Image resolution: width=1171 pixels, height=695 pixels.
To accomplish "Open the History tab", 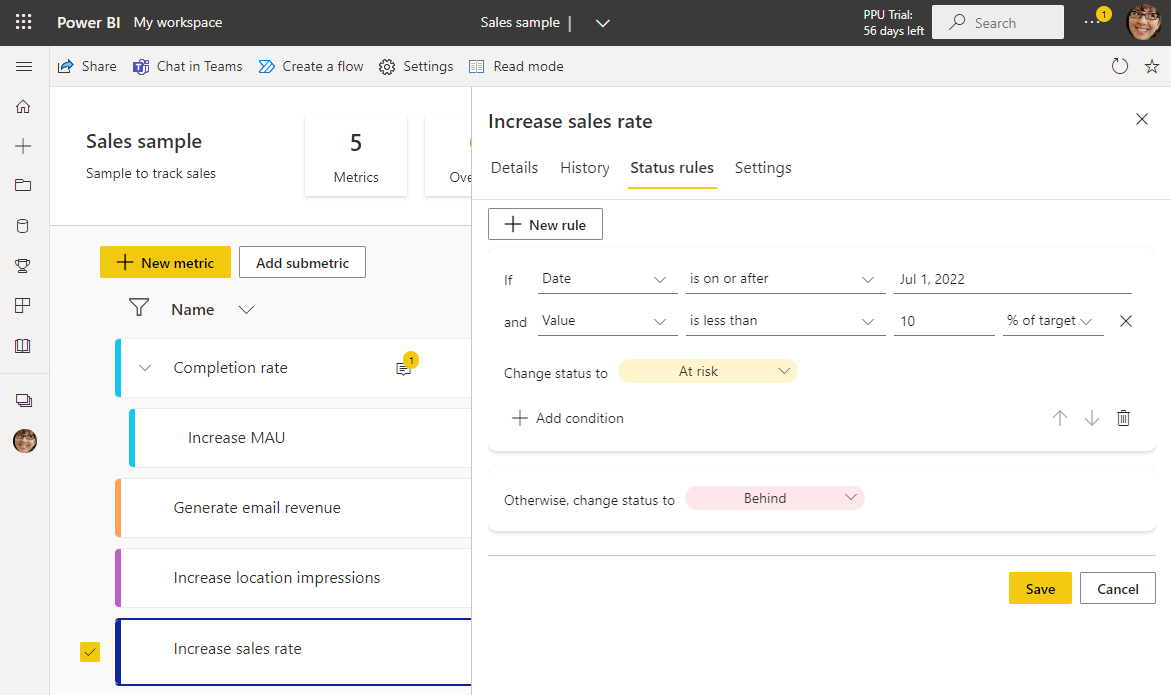I will click(584, 168).
